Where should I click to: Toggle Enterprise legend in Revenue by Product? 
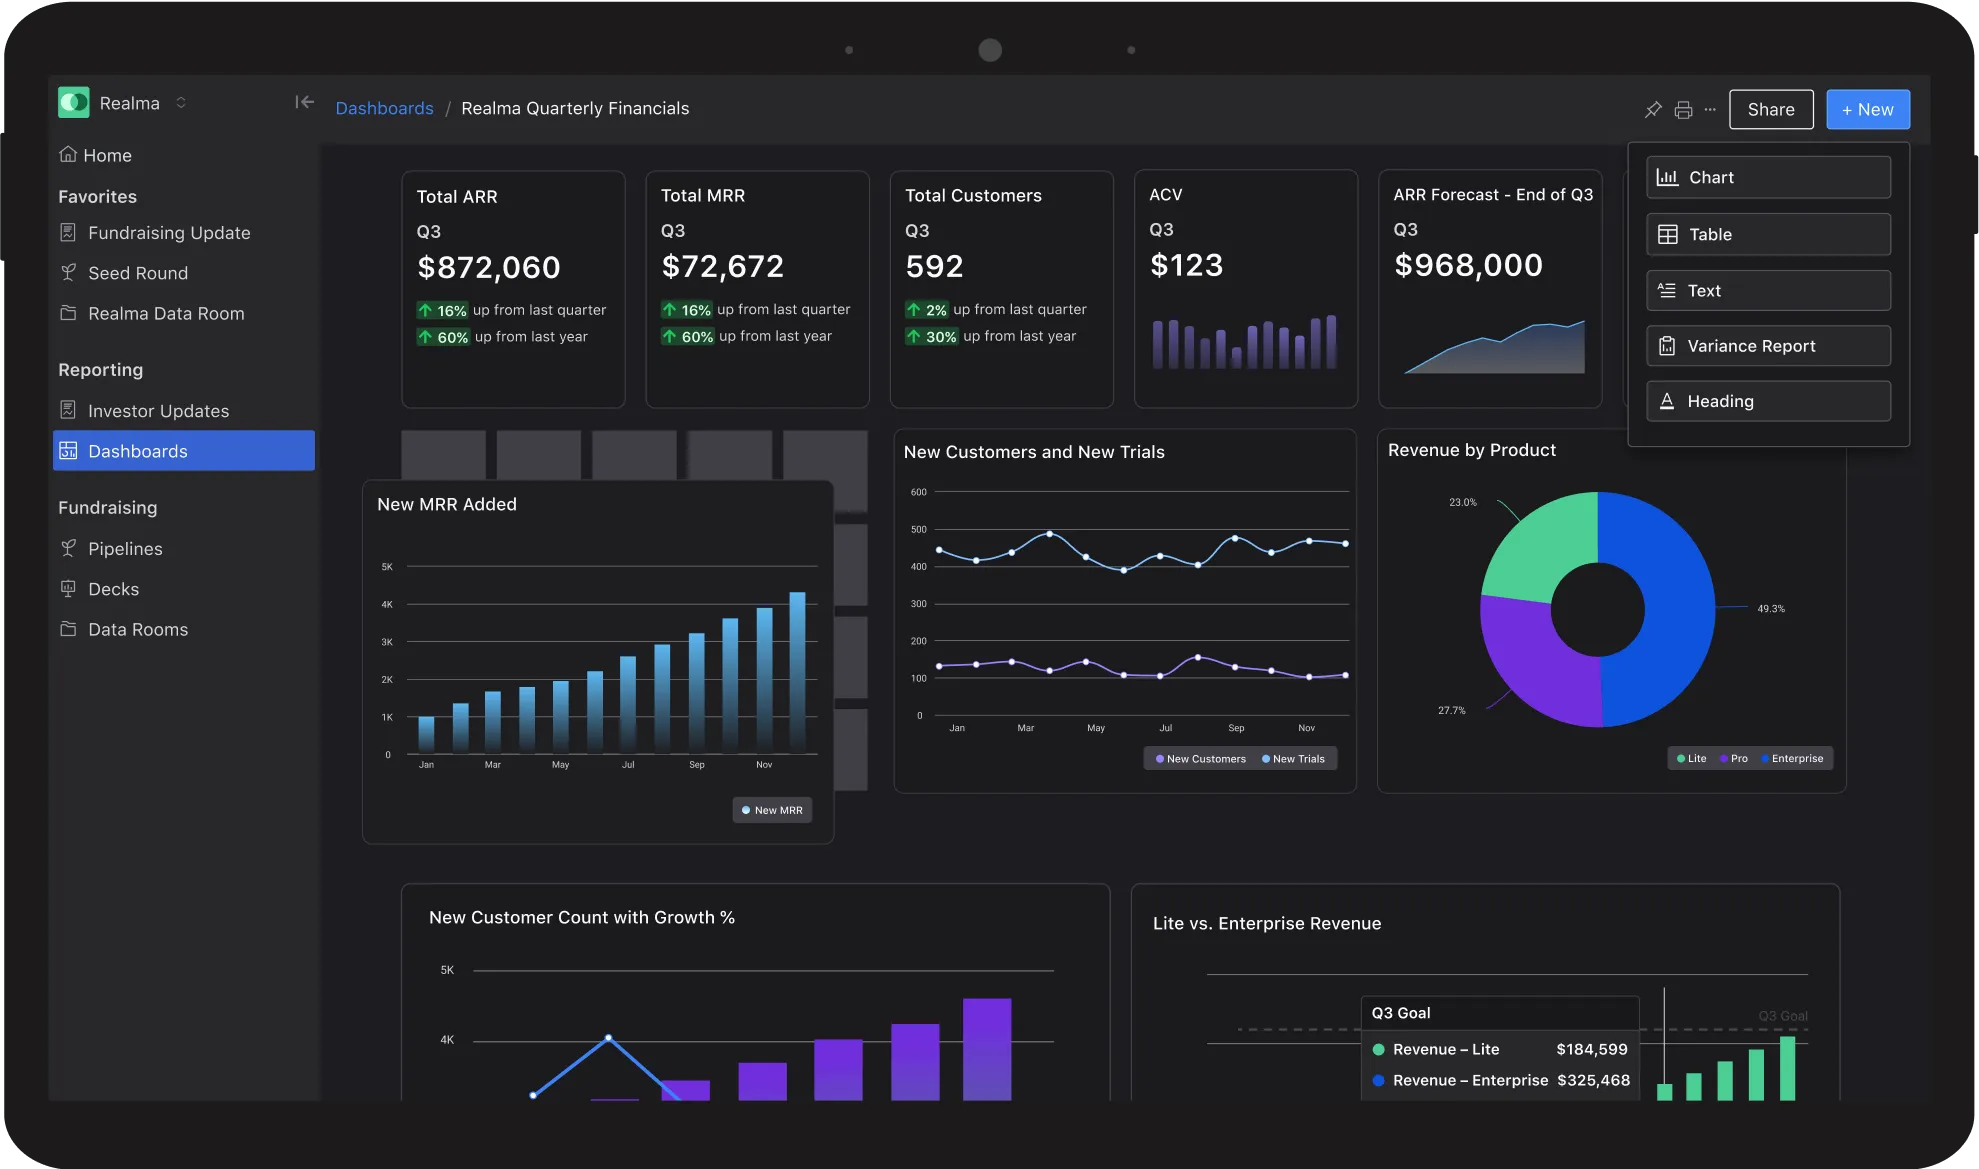1791,759
